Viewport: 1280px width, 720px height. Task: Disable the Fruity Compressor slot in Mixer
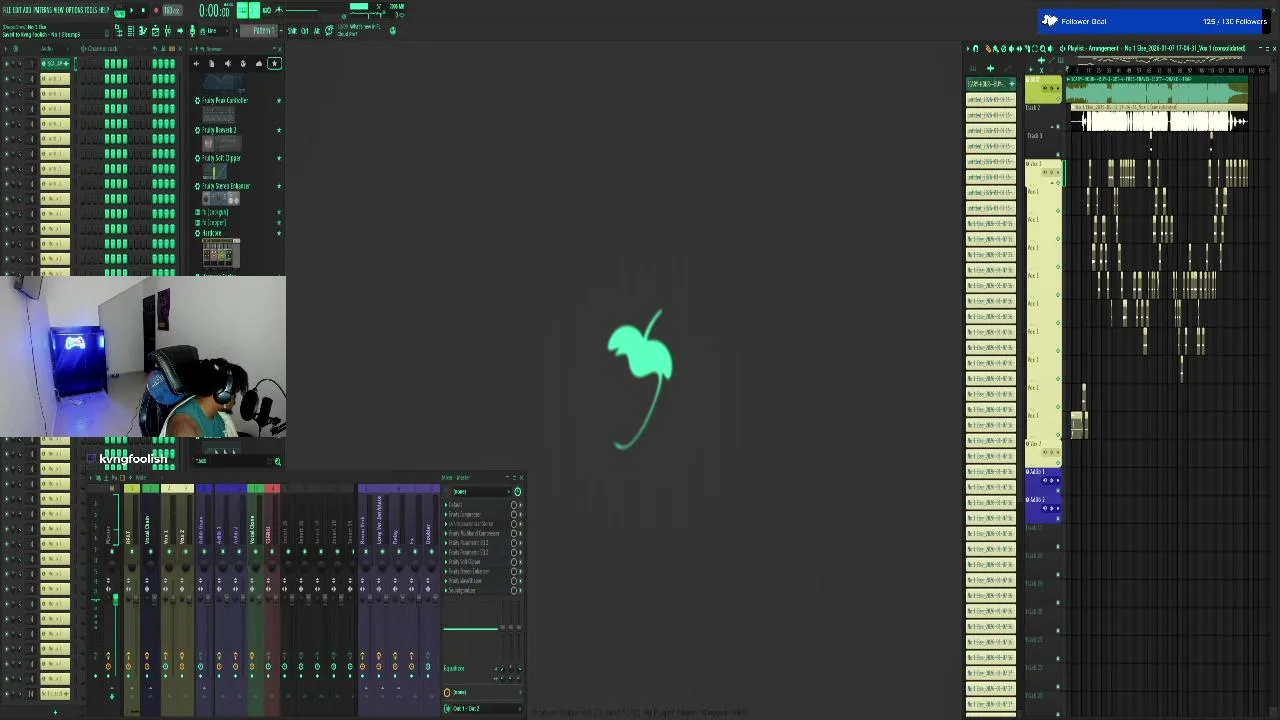(x=514, y=514)
